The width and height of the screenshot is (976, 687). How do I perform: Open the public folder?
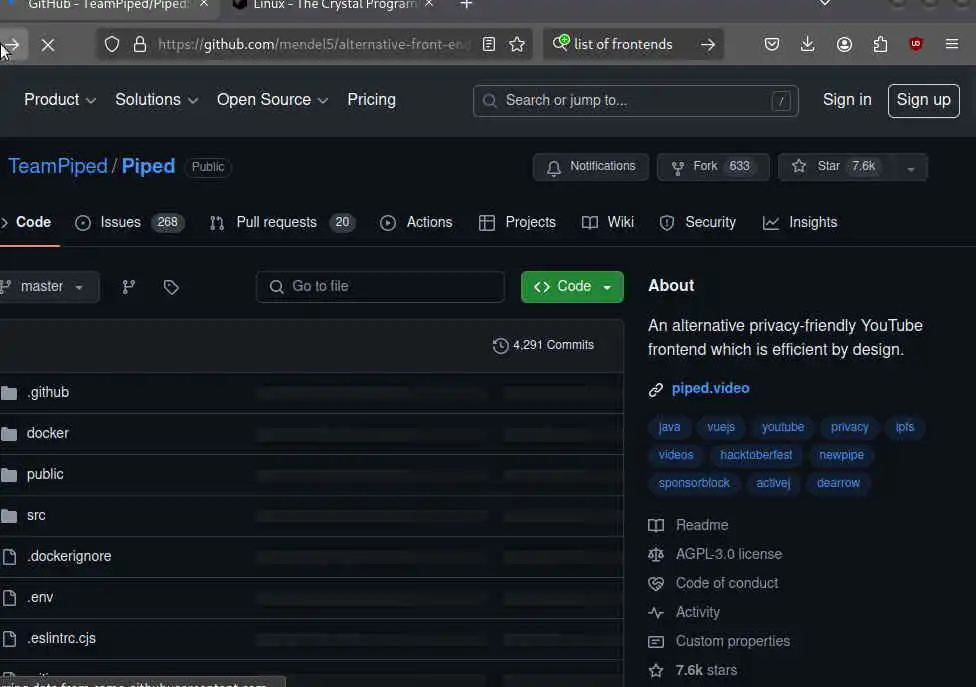click(x=45, y=474)
